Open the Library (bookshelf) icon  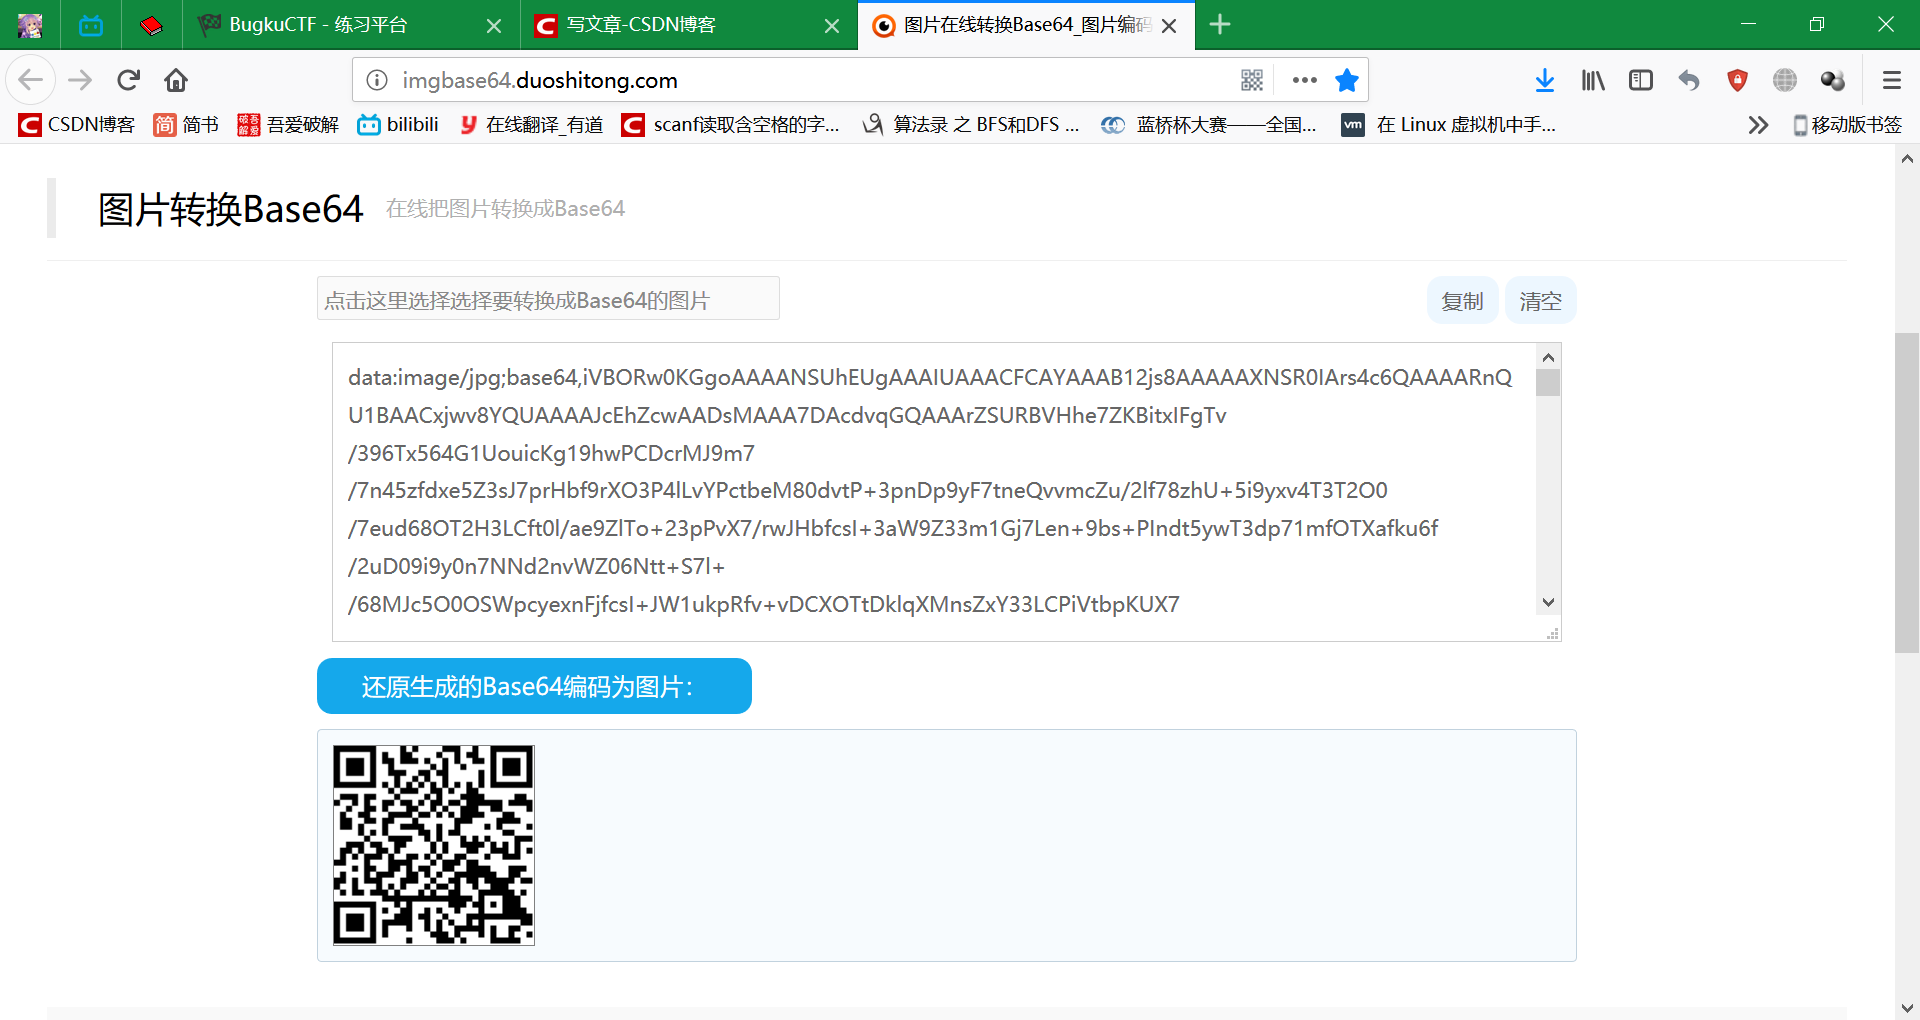(x=1592, y=80)
